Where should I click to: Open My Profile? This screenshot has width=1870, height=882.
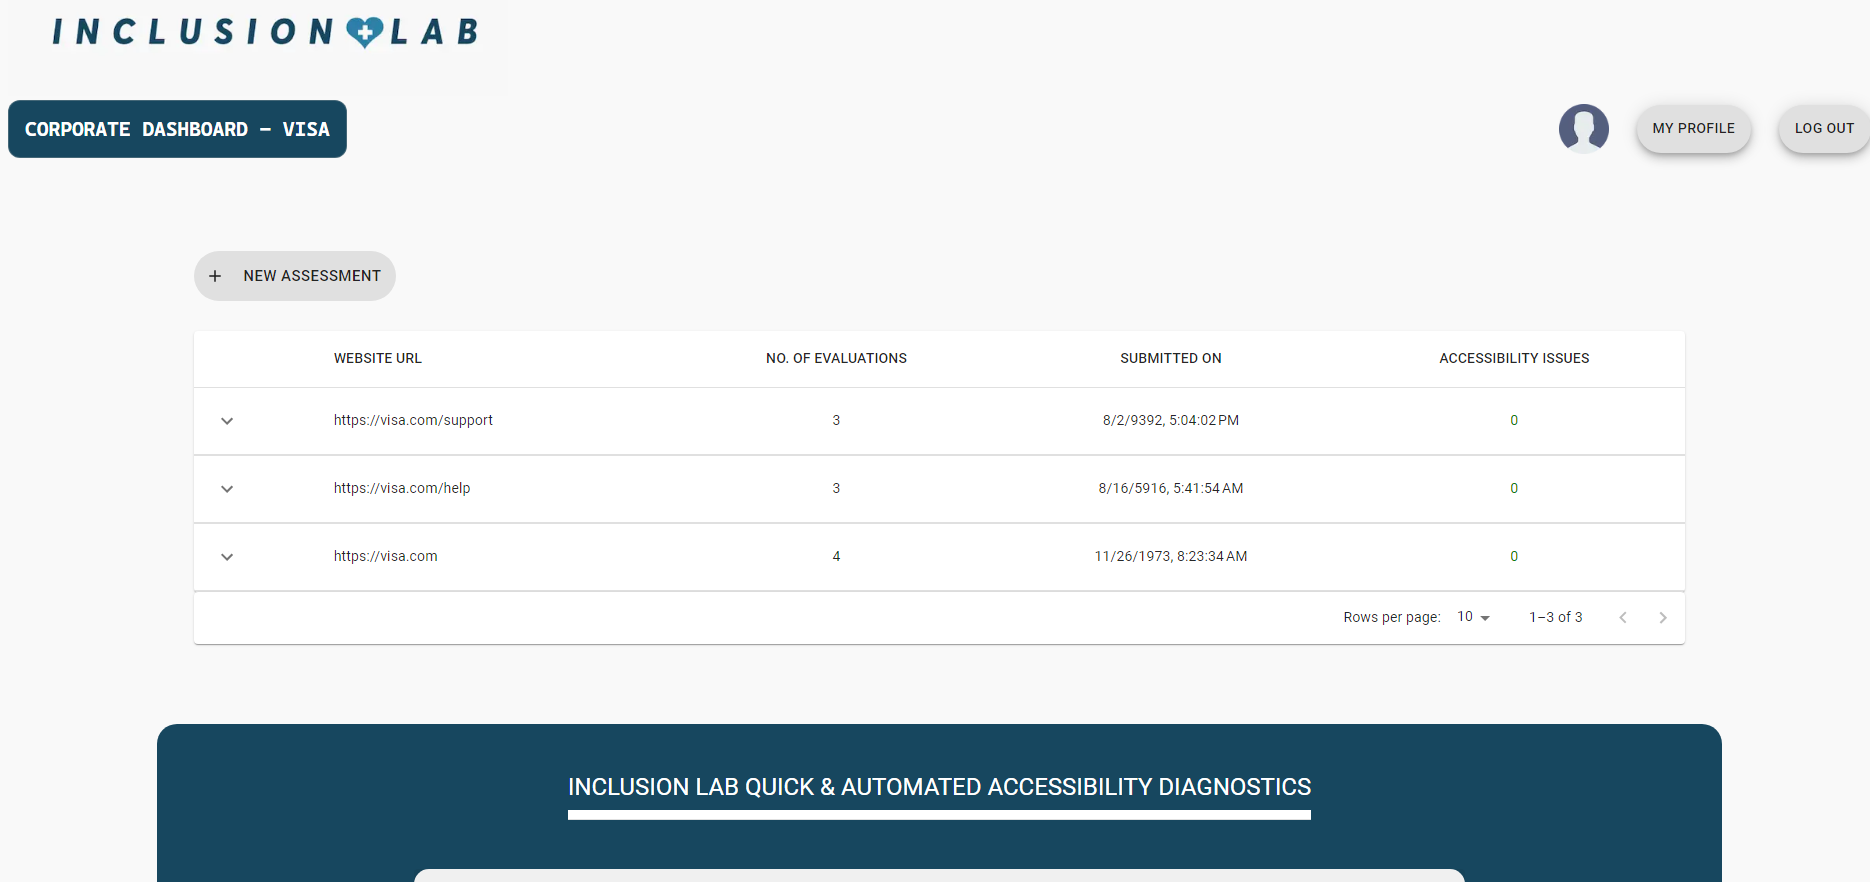coord(1693,129)
